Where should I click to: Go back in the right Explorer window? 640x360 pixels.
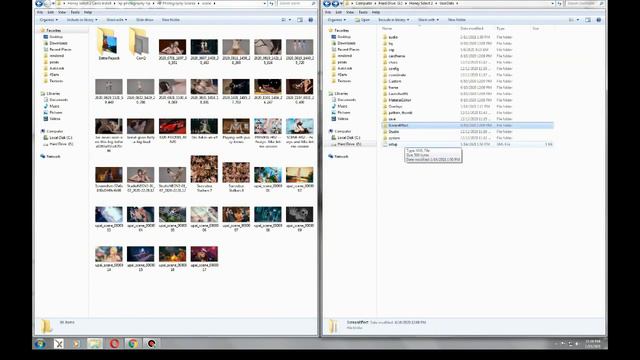coord(327,3)
